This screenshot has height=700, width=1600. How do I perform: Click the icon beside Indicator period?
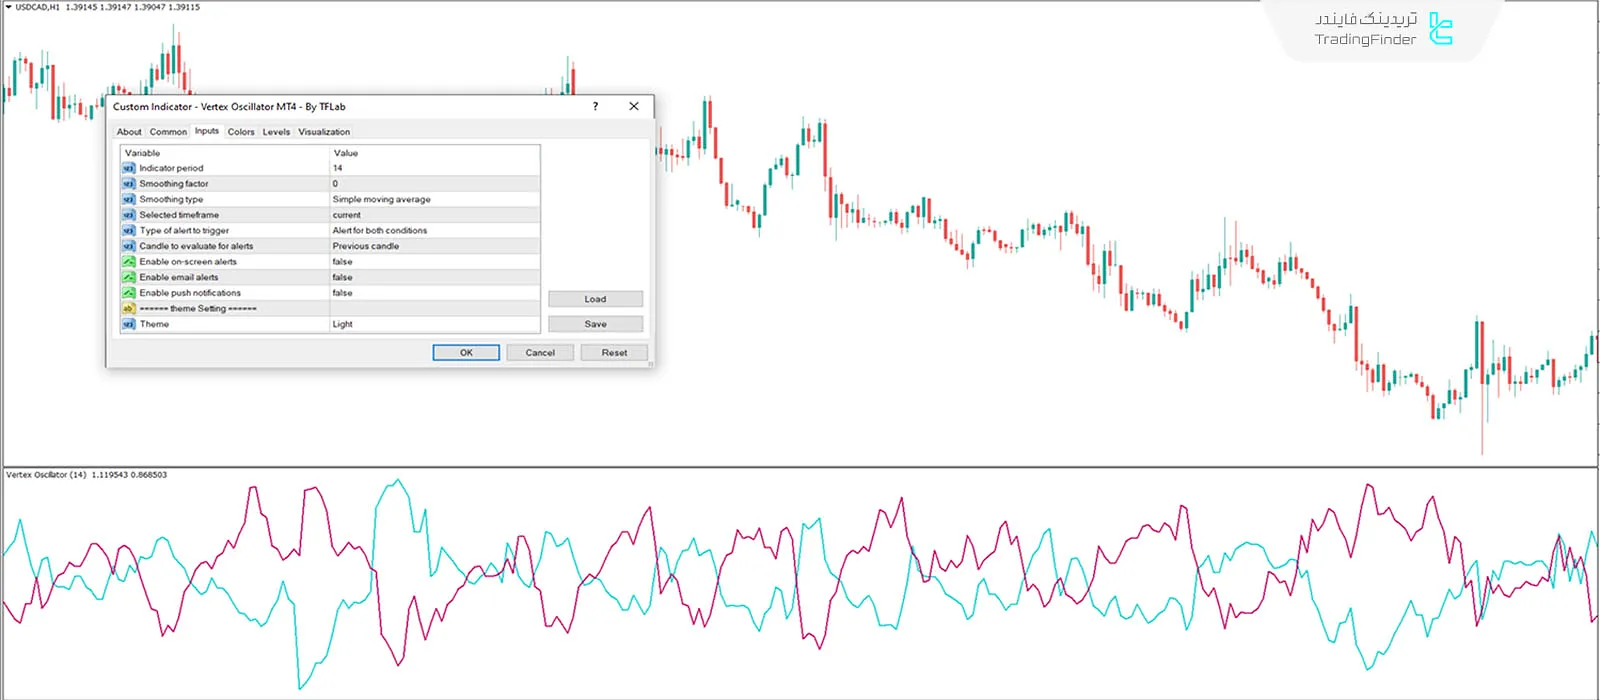128,168
